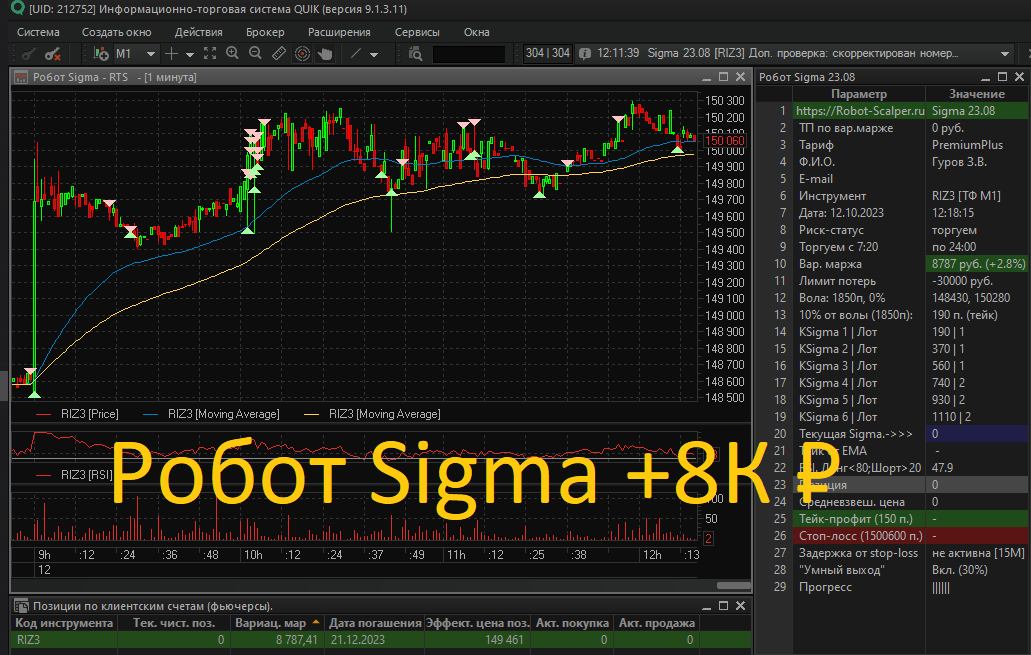The height and width of the screenshot is (655, 1031).
Task: Open the M1 timeframe dropdown
Action: [x=151, y=54]
